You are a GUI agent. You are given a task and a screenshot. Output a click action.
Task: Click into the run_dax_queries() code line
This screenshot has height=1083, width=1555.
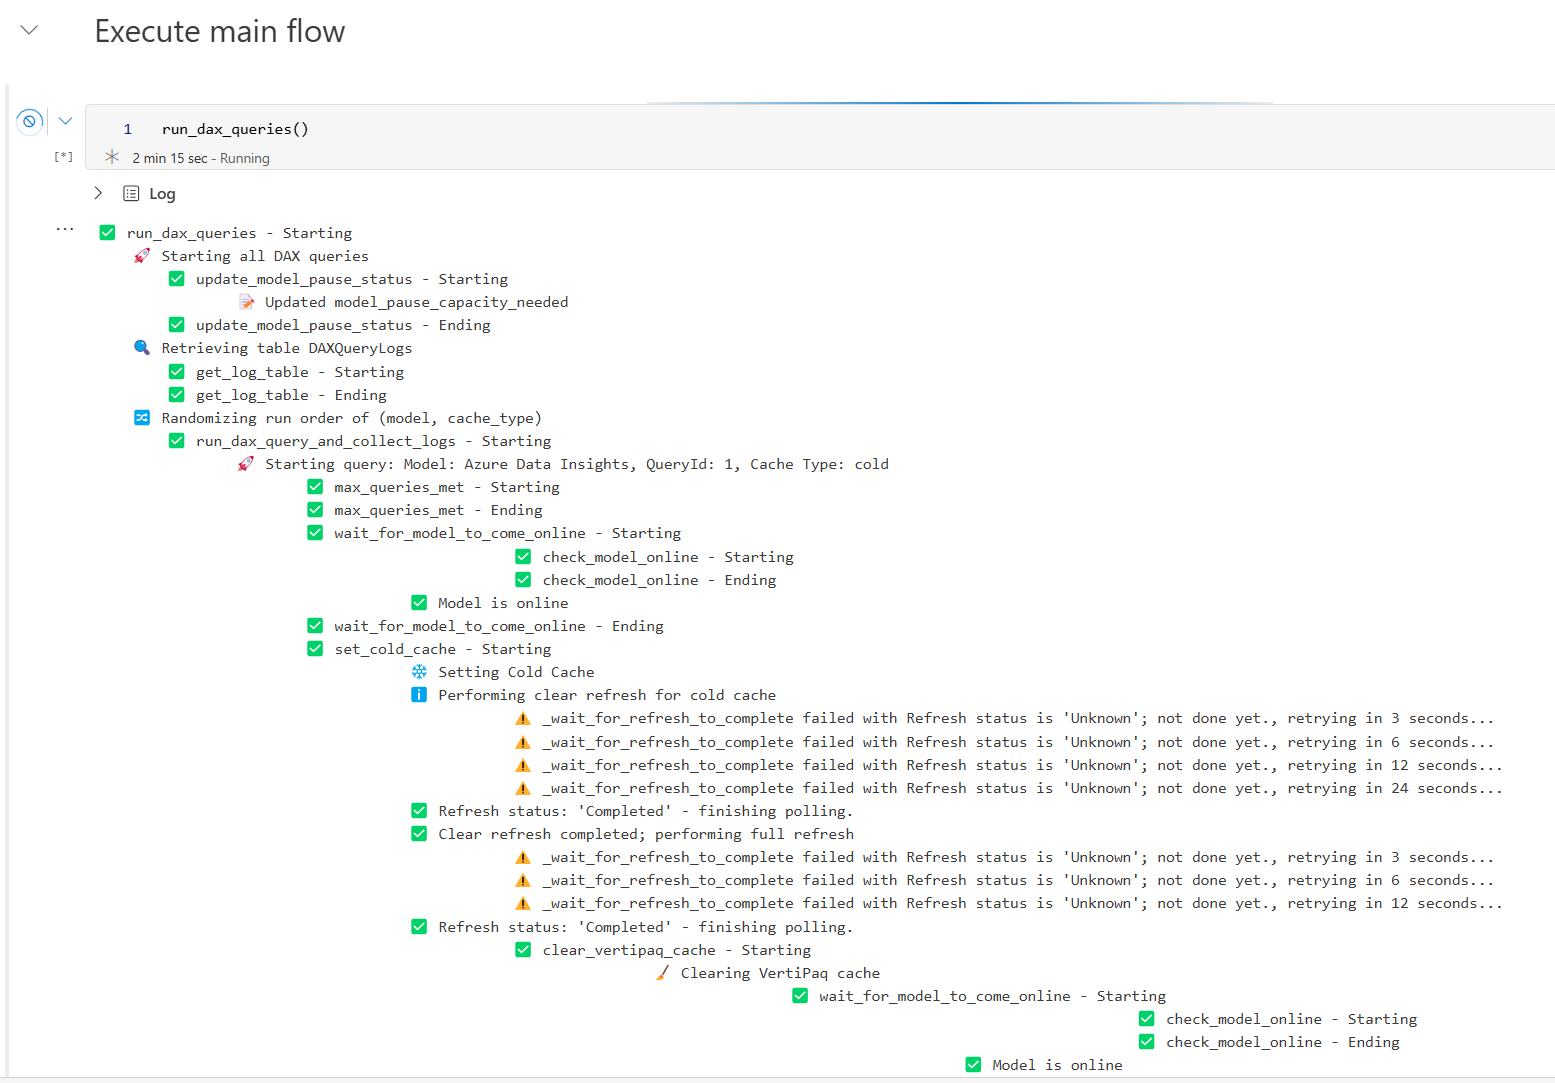point(235,129)
